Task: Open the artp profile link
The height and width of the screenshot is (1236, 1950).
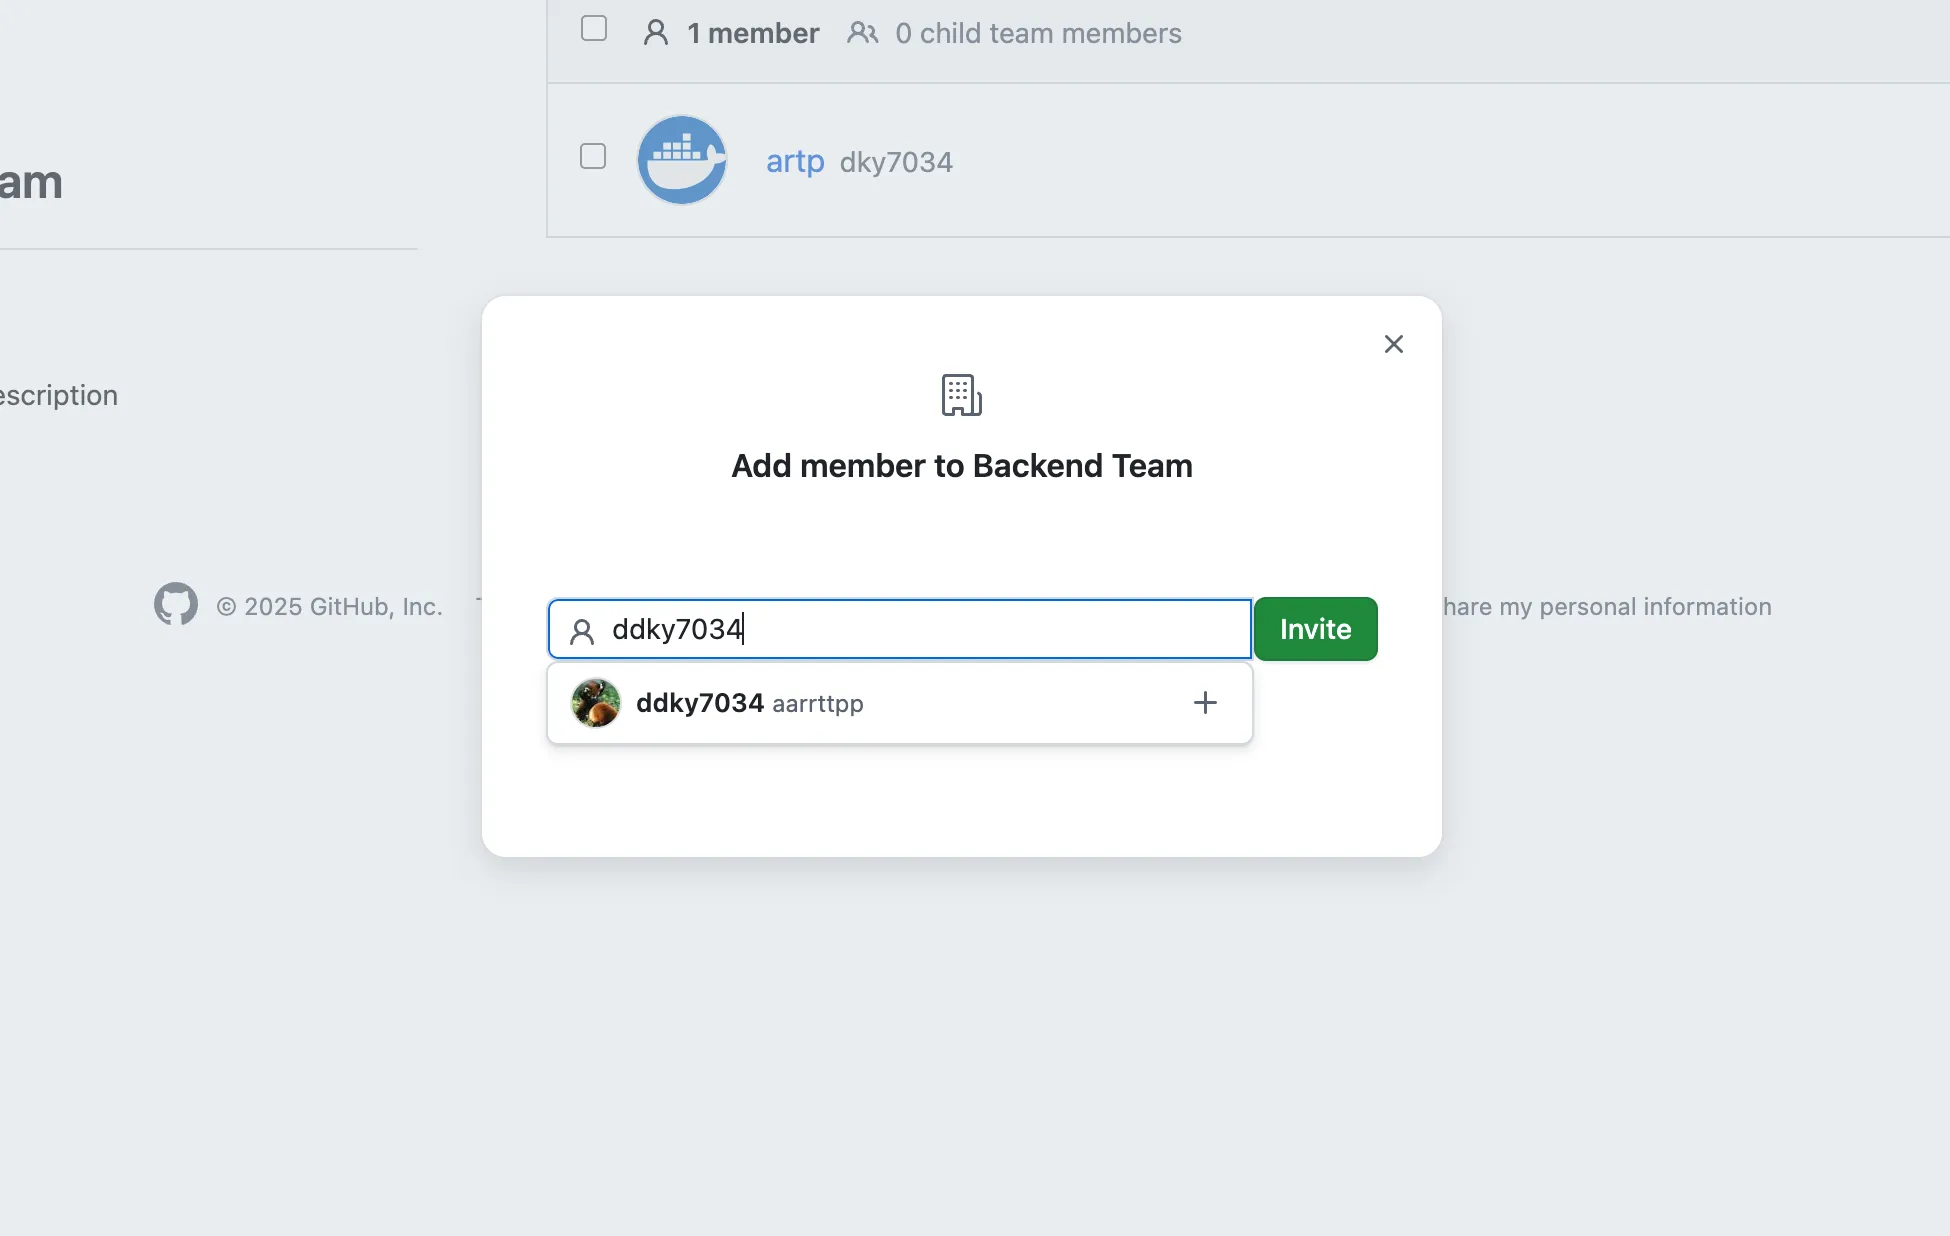Action: click(x=795, y=161)
